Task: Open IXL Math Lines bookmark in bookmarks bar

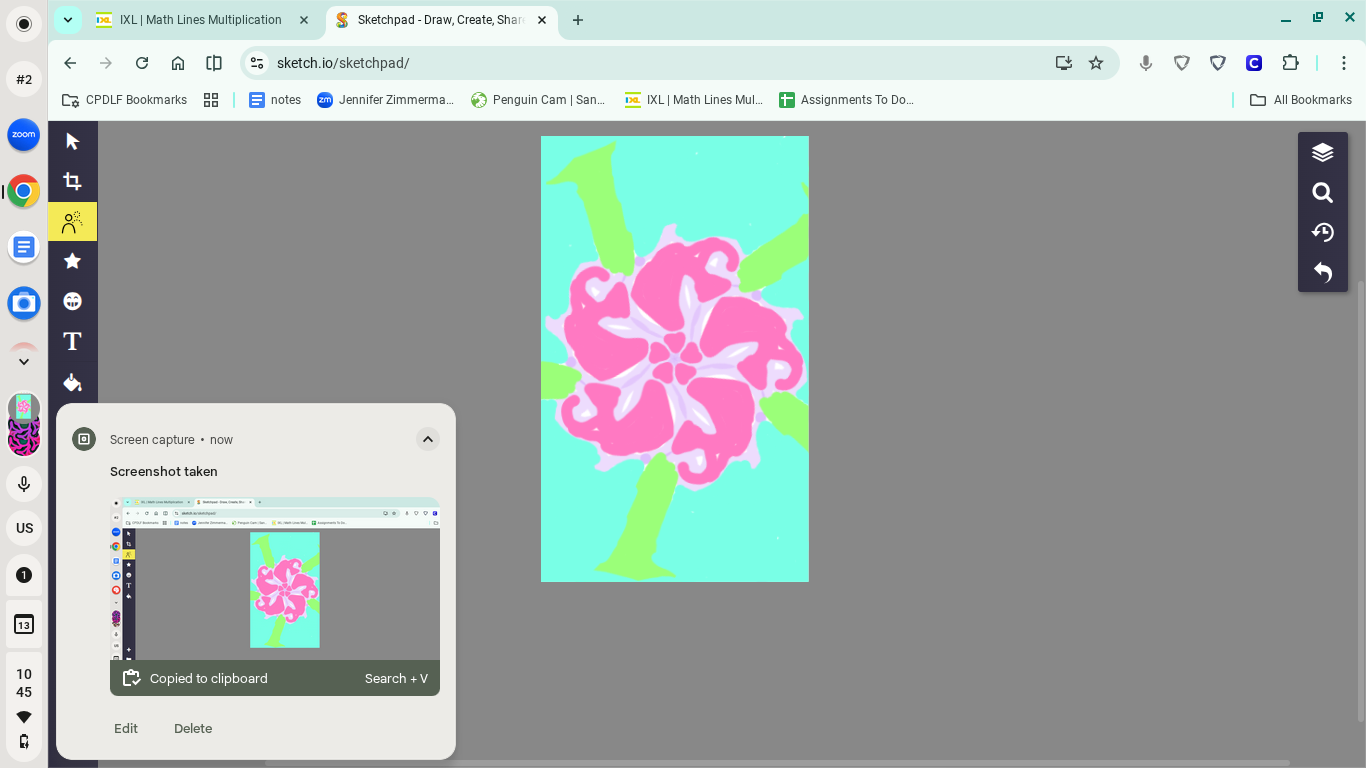Action: coord(694,100)
